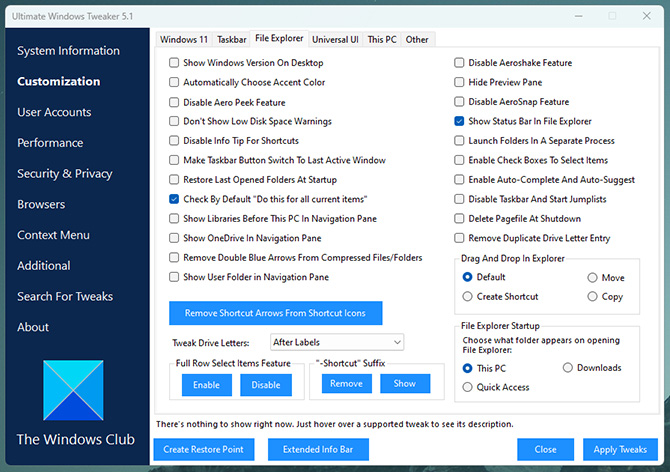Check Remove Duplicate Drive Letter Entry
This screenshot has height=472, width=670.
pyautogui.click(x=459, y=238)
